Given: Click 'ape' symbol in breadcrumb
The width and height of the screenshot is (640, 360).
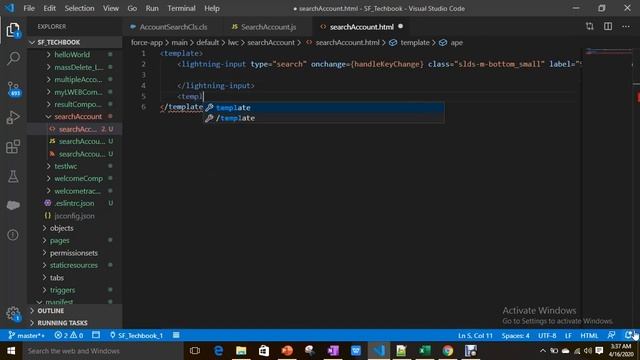Looking at the screenshot, I should tap(456, 42).
